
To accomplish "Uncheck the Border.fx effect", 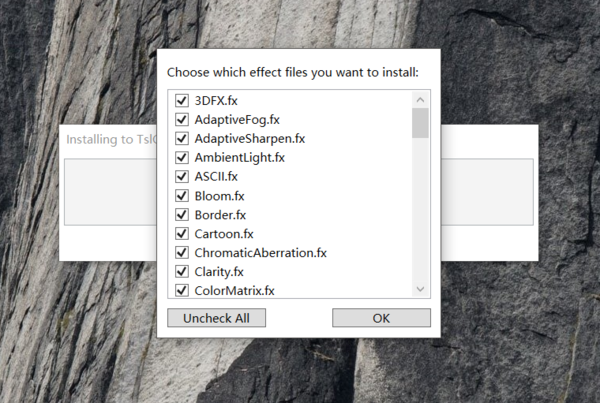I will coord(182,215).
